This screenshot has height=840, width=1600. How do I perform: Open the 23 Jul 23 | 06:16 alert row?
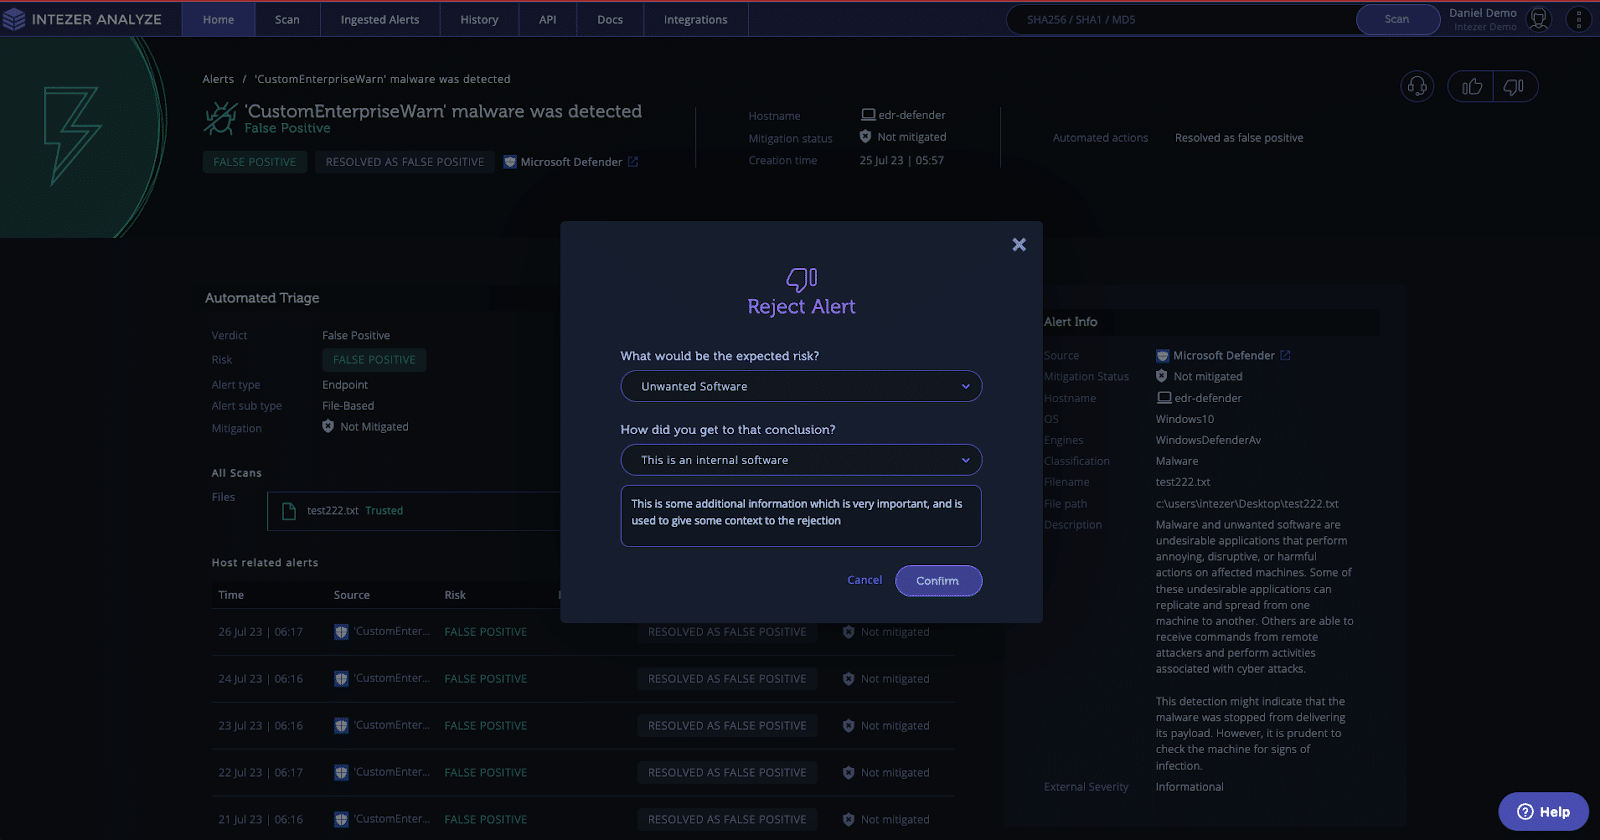click(583, 726)
